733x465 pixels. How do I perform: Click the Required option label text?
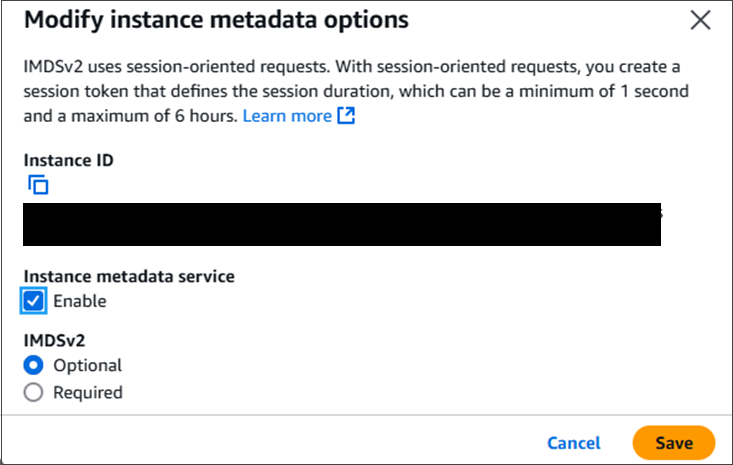(x=88, y=393)
